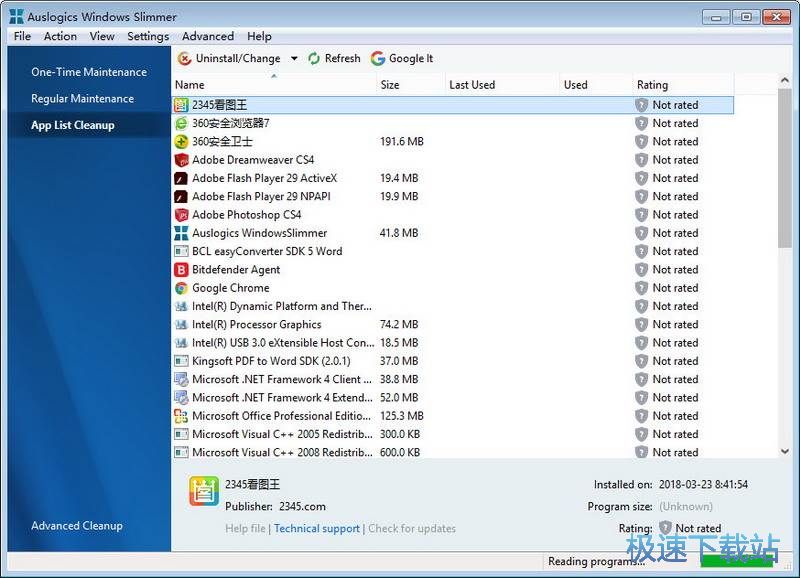This screenshot has width=800, height=578.
Task: Open the Advanced menu
Action: (x=208, y=36)
